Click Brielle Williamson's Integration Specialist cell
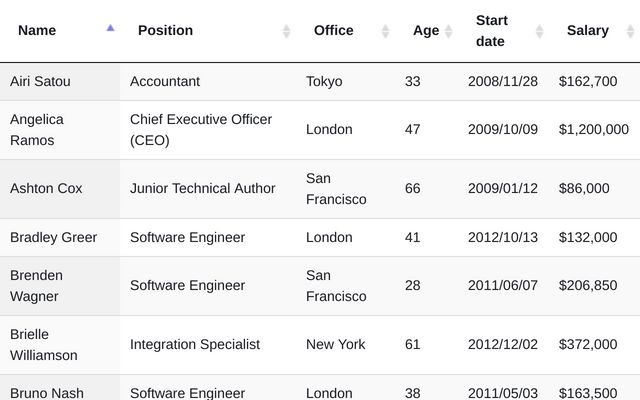The image size is (640, 400). [195, 344]
